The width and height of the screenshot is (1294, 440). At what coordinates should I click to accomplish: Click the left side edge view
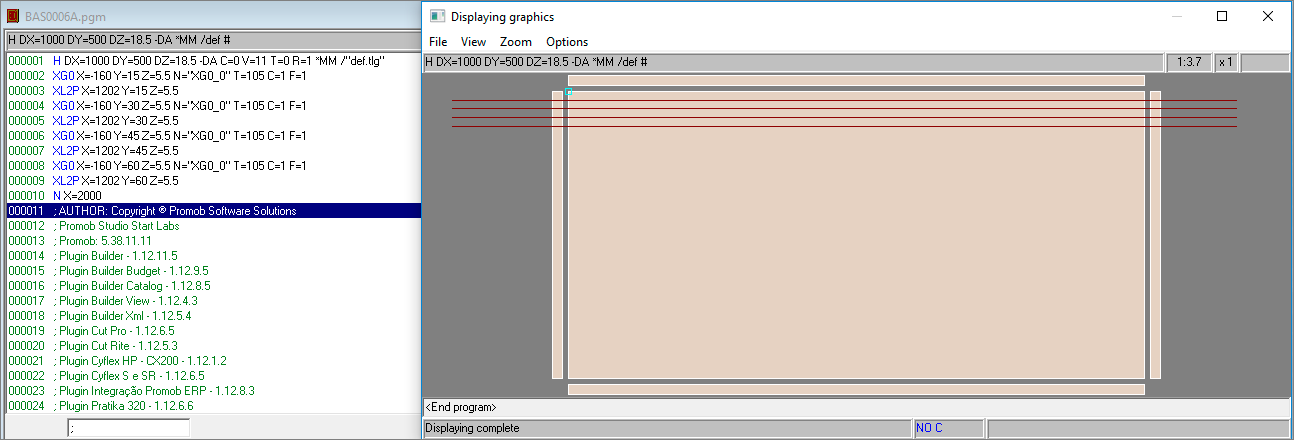[557, 235]
